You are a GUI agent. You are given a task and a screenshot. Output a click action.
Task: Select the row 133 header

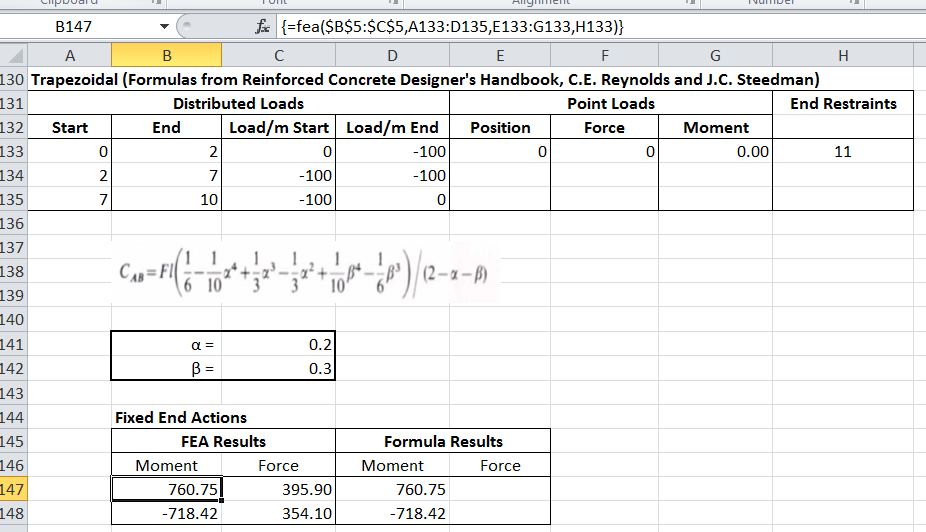[13, 153]
